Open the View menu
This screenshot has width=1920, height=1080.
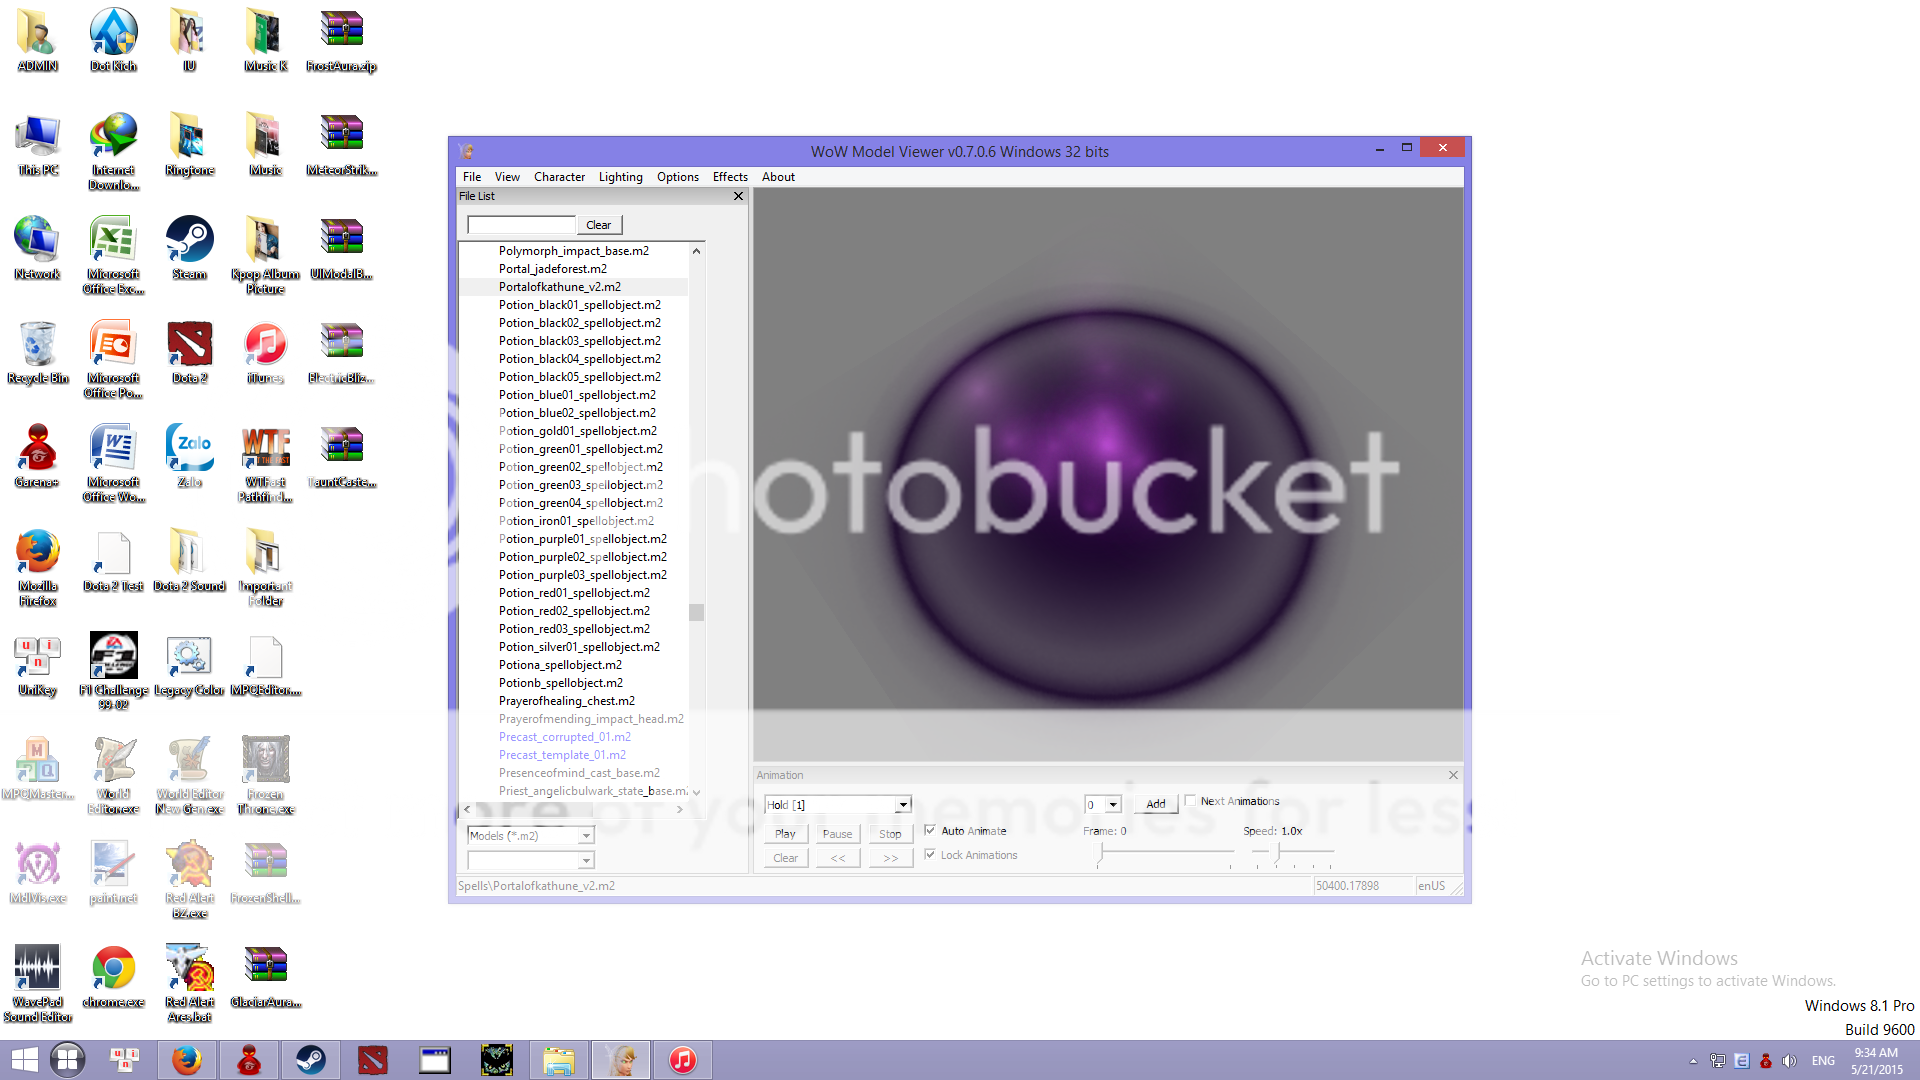click(507, 177)
